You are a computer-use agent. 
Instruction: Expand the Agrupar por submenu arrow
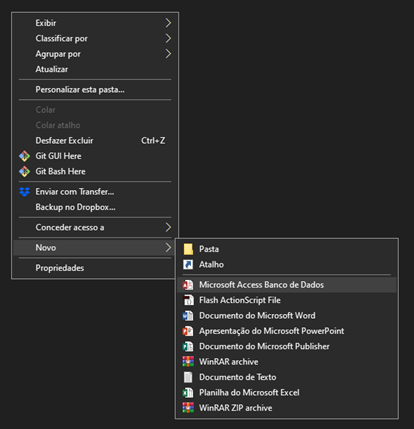pos(168,54)
